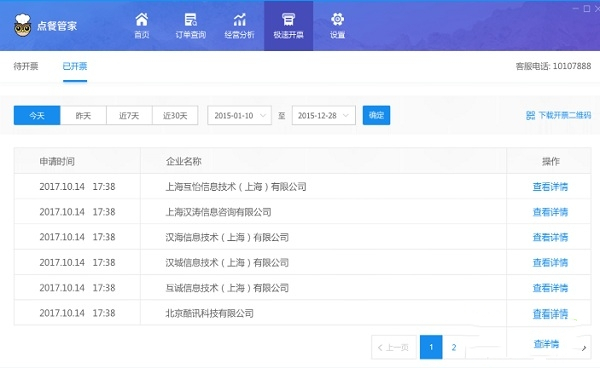The height and width of the screenshot is (368, 600).
Task: Switch to the 已开票 tab
Action: (75, 66)
